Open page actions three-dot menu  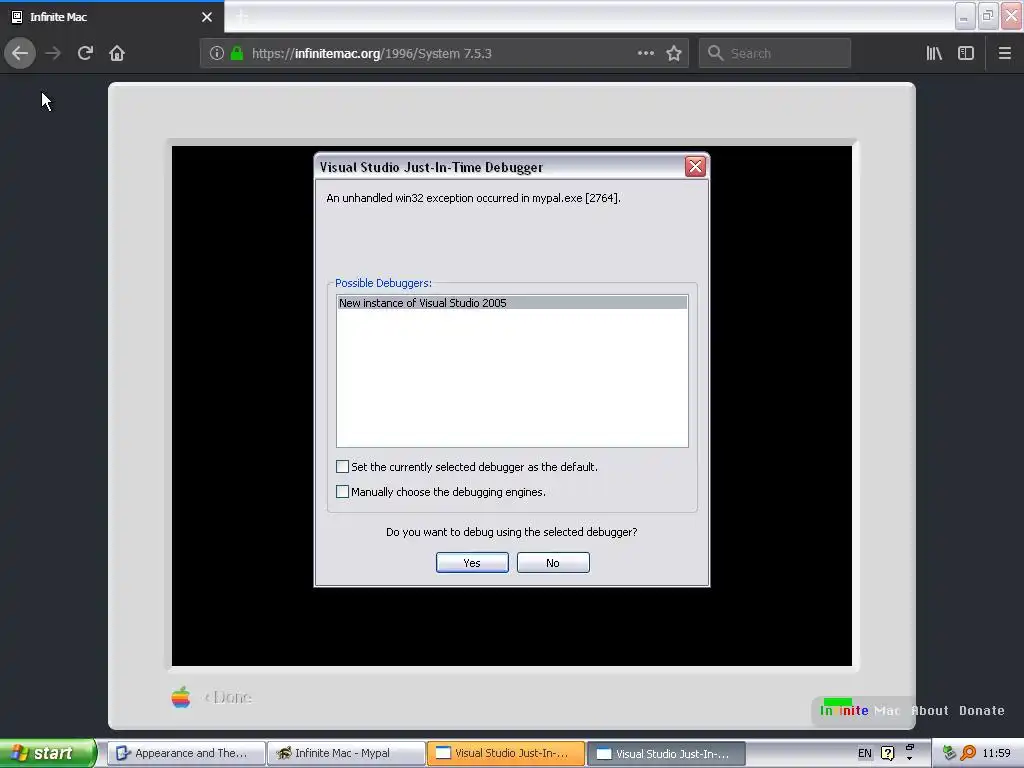pos(646,54)
